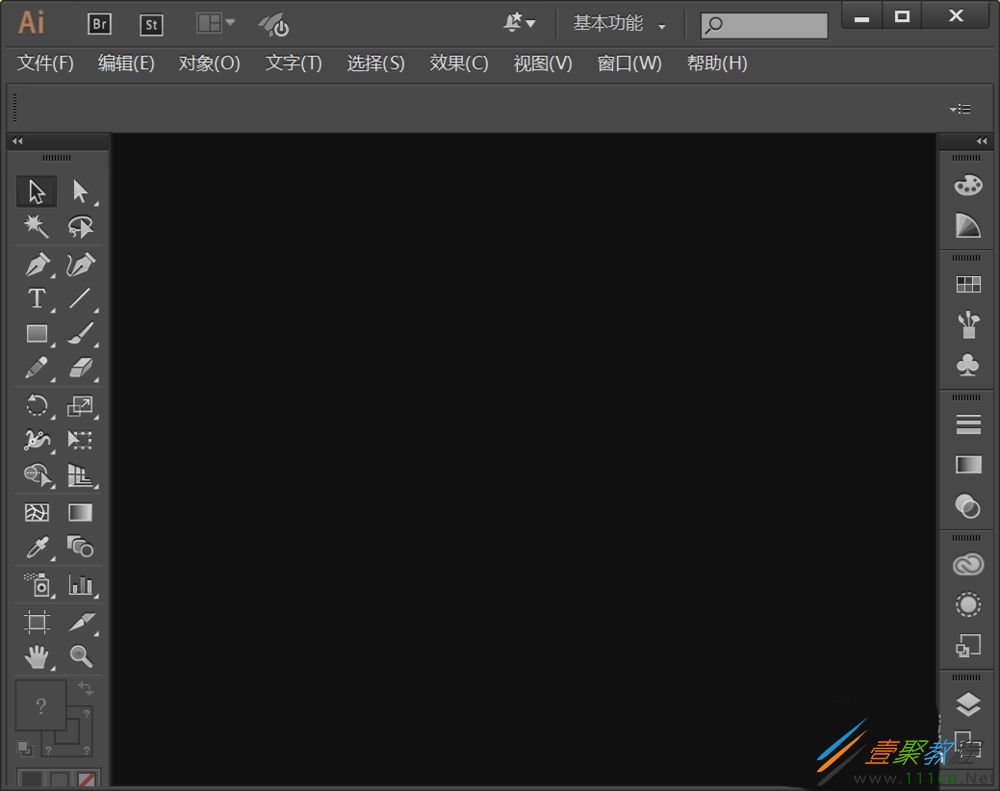
Task: Open the control bar options menu
Action: [960, 110]
